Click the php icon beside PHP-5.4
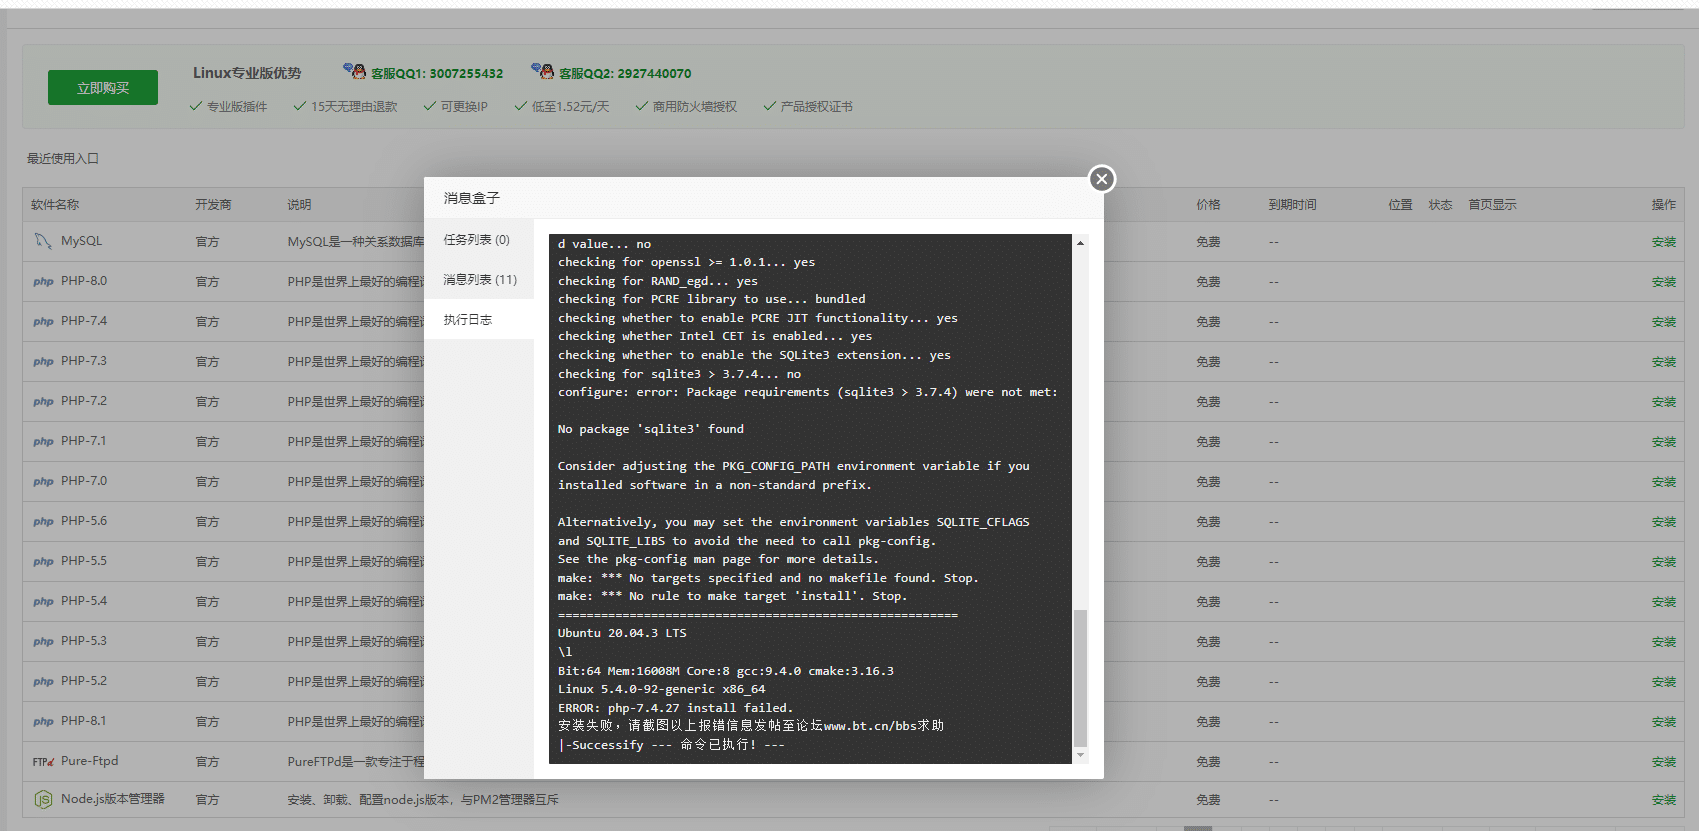 coord(43,602)
